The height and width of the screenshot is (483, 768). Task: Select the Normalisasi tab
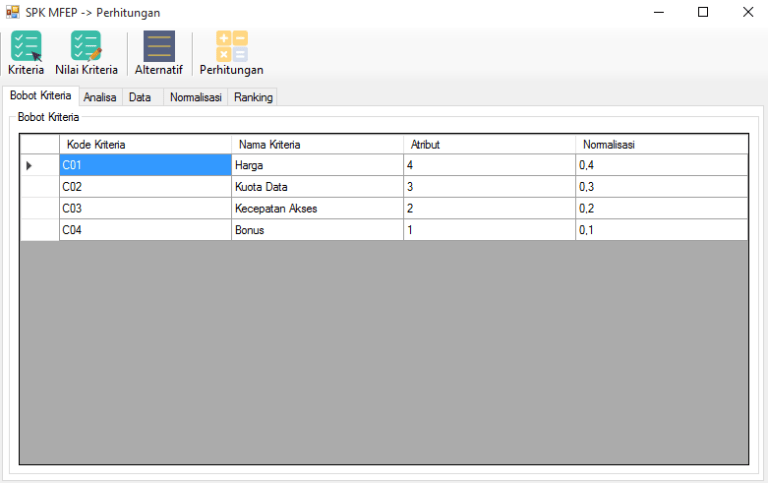(195, 97)
